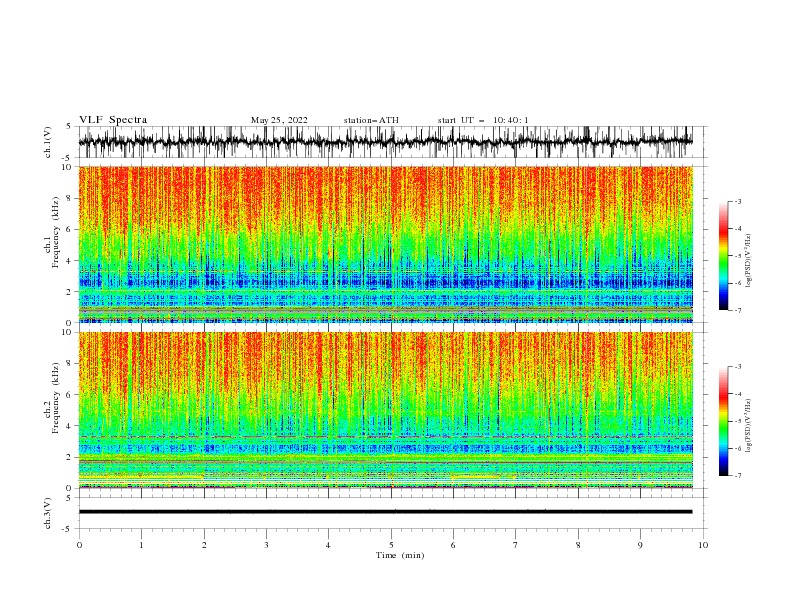The height and width of the screenshot is (612, 792).
Task: Click the ch.1 spectrogram colorbar
Action: [x=724, y=256]
